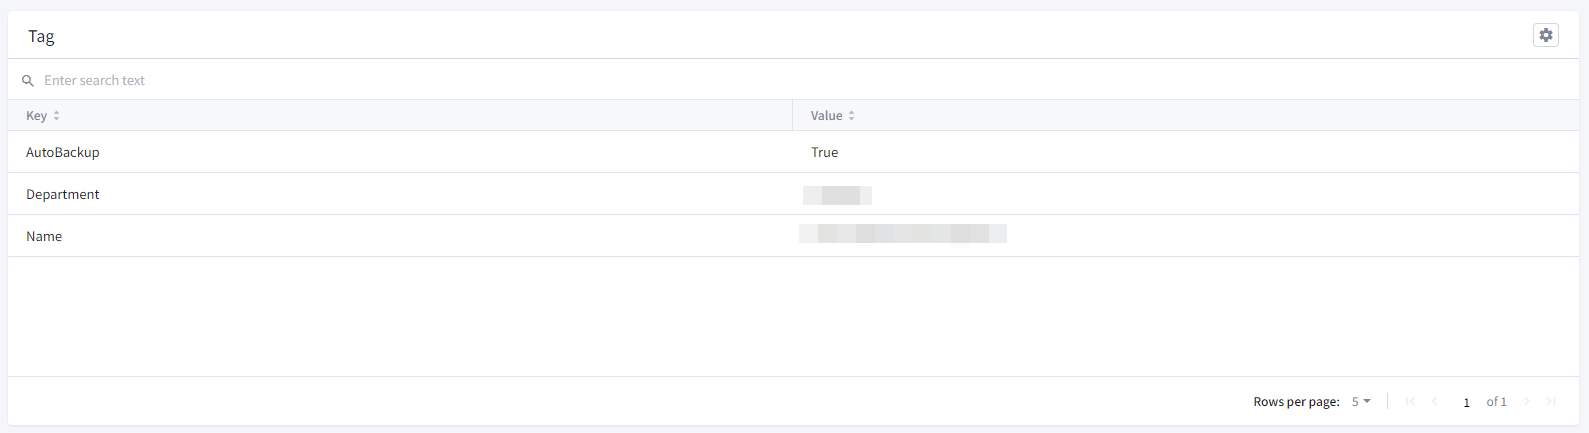Open the Tag panel settings gear
This screenshot has width=1589, height=433.
point(1546,35)
